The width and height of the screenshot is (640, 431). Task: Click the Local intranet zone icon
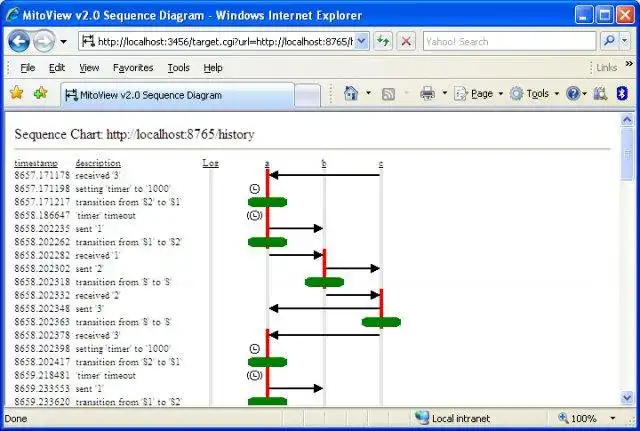click(x=422, y=418)
